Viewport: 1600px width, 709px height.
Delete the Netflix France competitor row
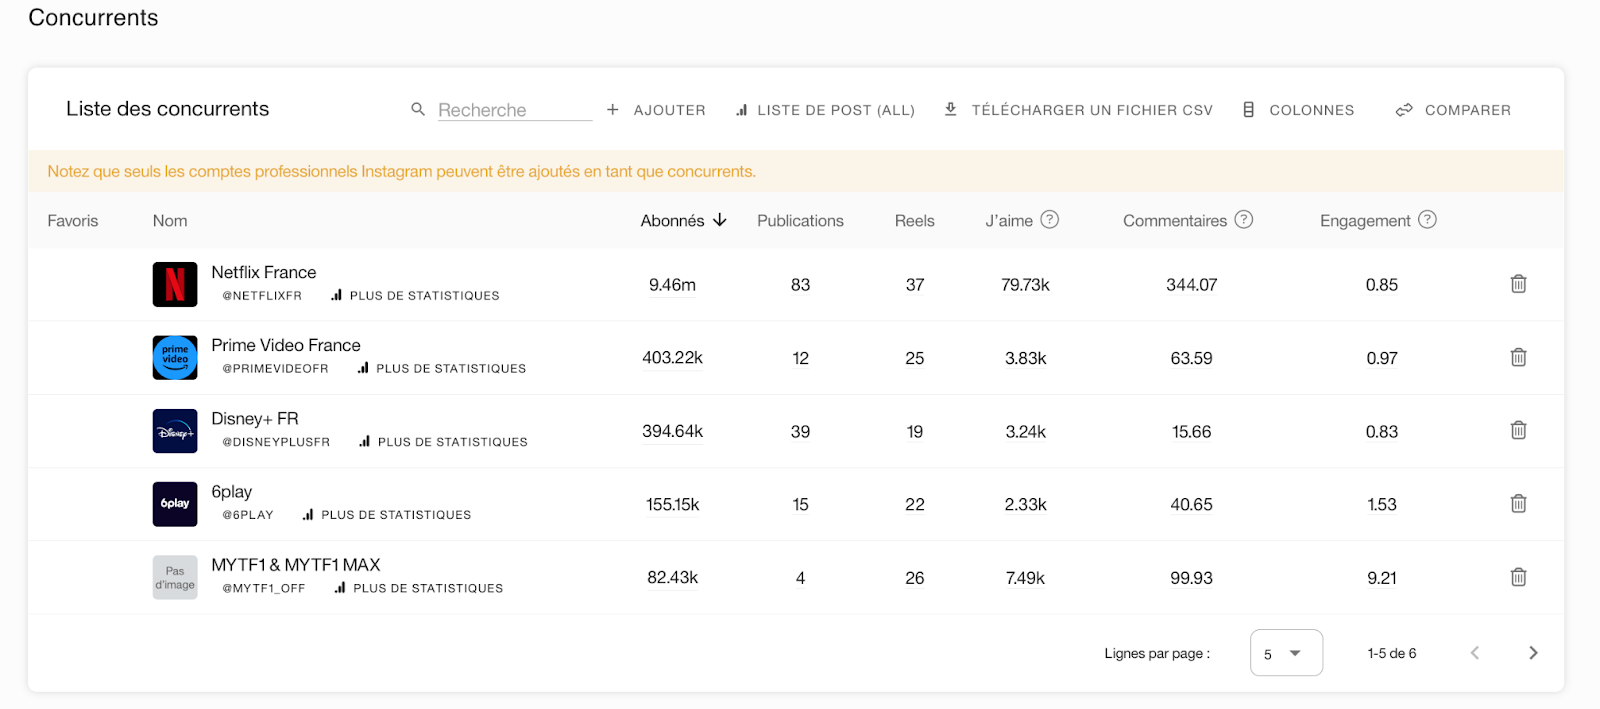point(1518,284)
